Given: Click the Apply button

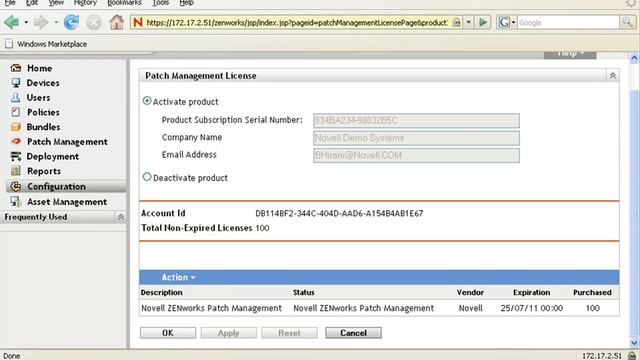Looking at the screenshot, I should pos(229,333).
